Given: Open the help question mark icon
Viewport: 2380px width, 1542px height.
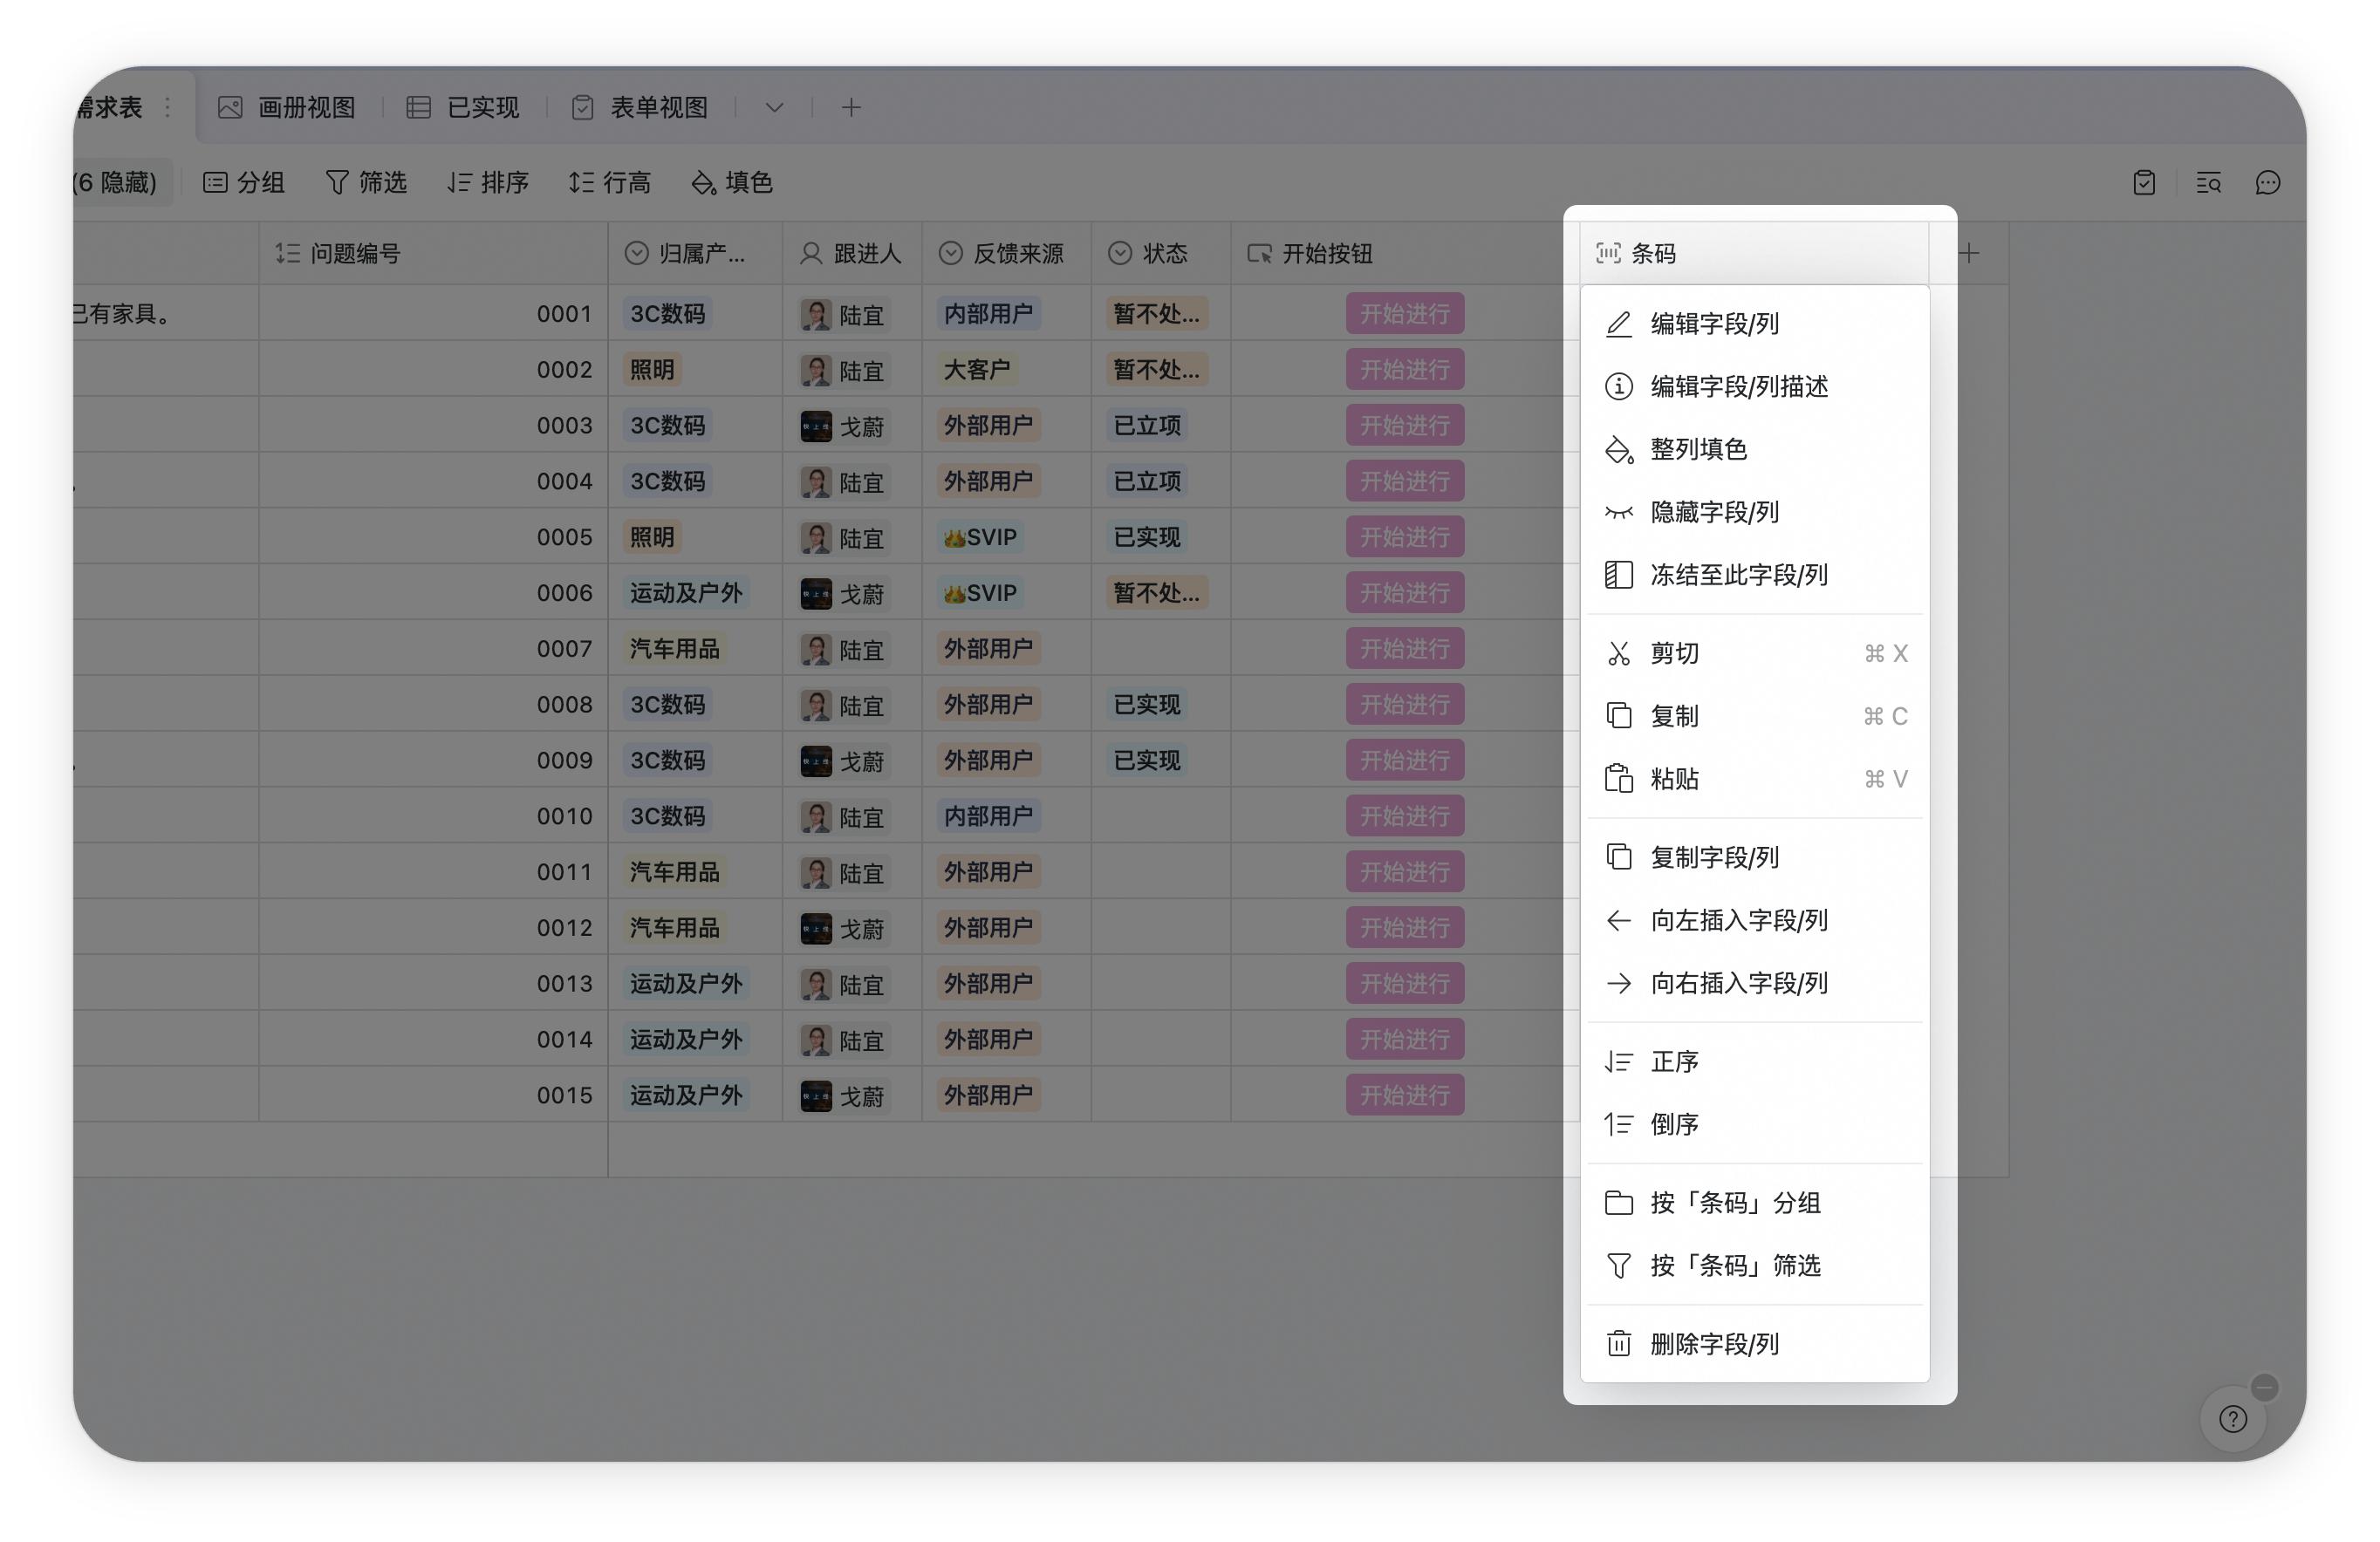Looking at the screenshot, I should pyautogui.click(x=2232, y=1419).
